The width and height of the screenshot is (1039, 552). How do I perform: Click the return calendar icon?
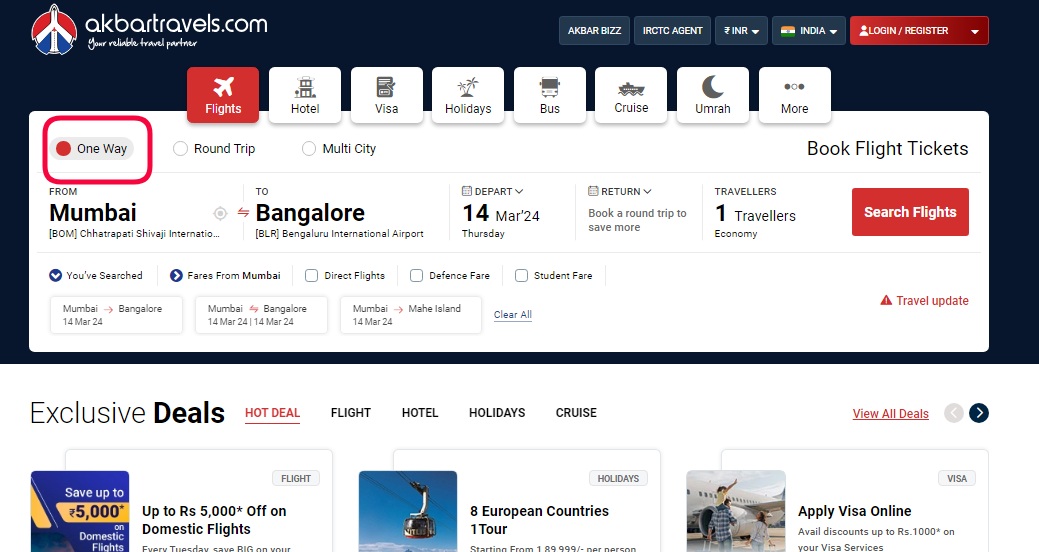593,191
